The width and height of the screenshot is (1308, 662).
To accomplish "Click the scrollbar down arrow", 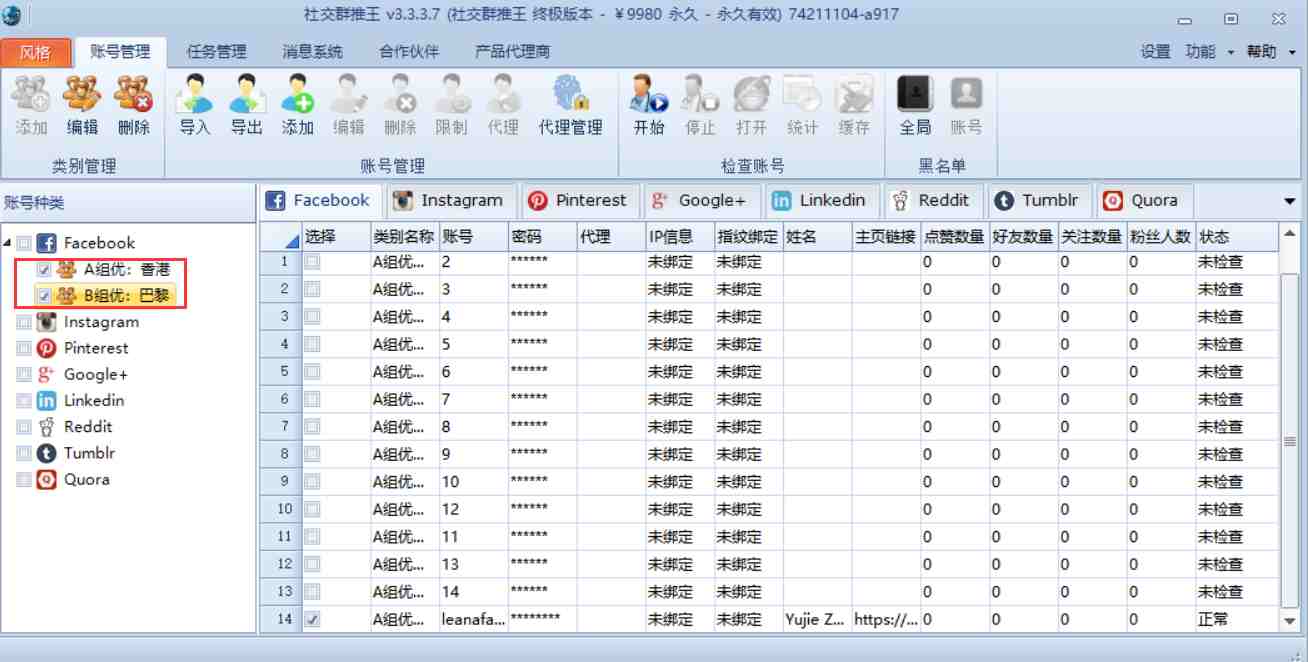I will (x=1289, y=621).
